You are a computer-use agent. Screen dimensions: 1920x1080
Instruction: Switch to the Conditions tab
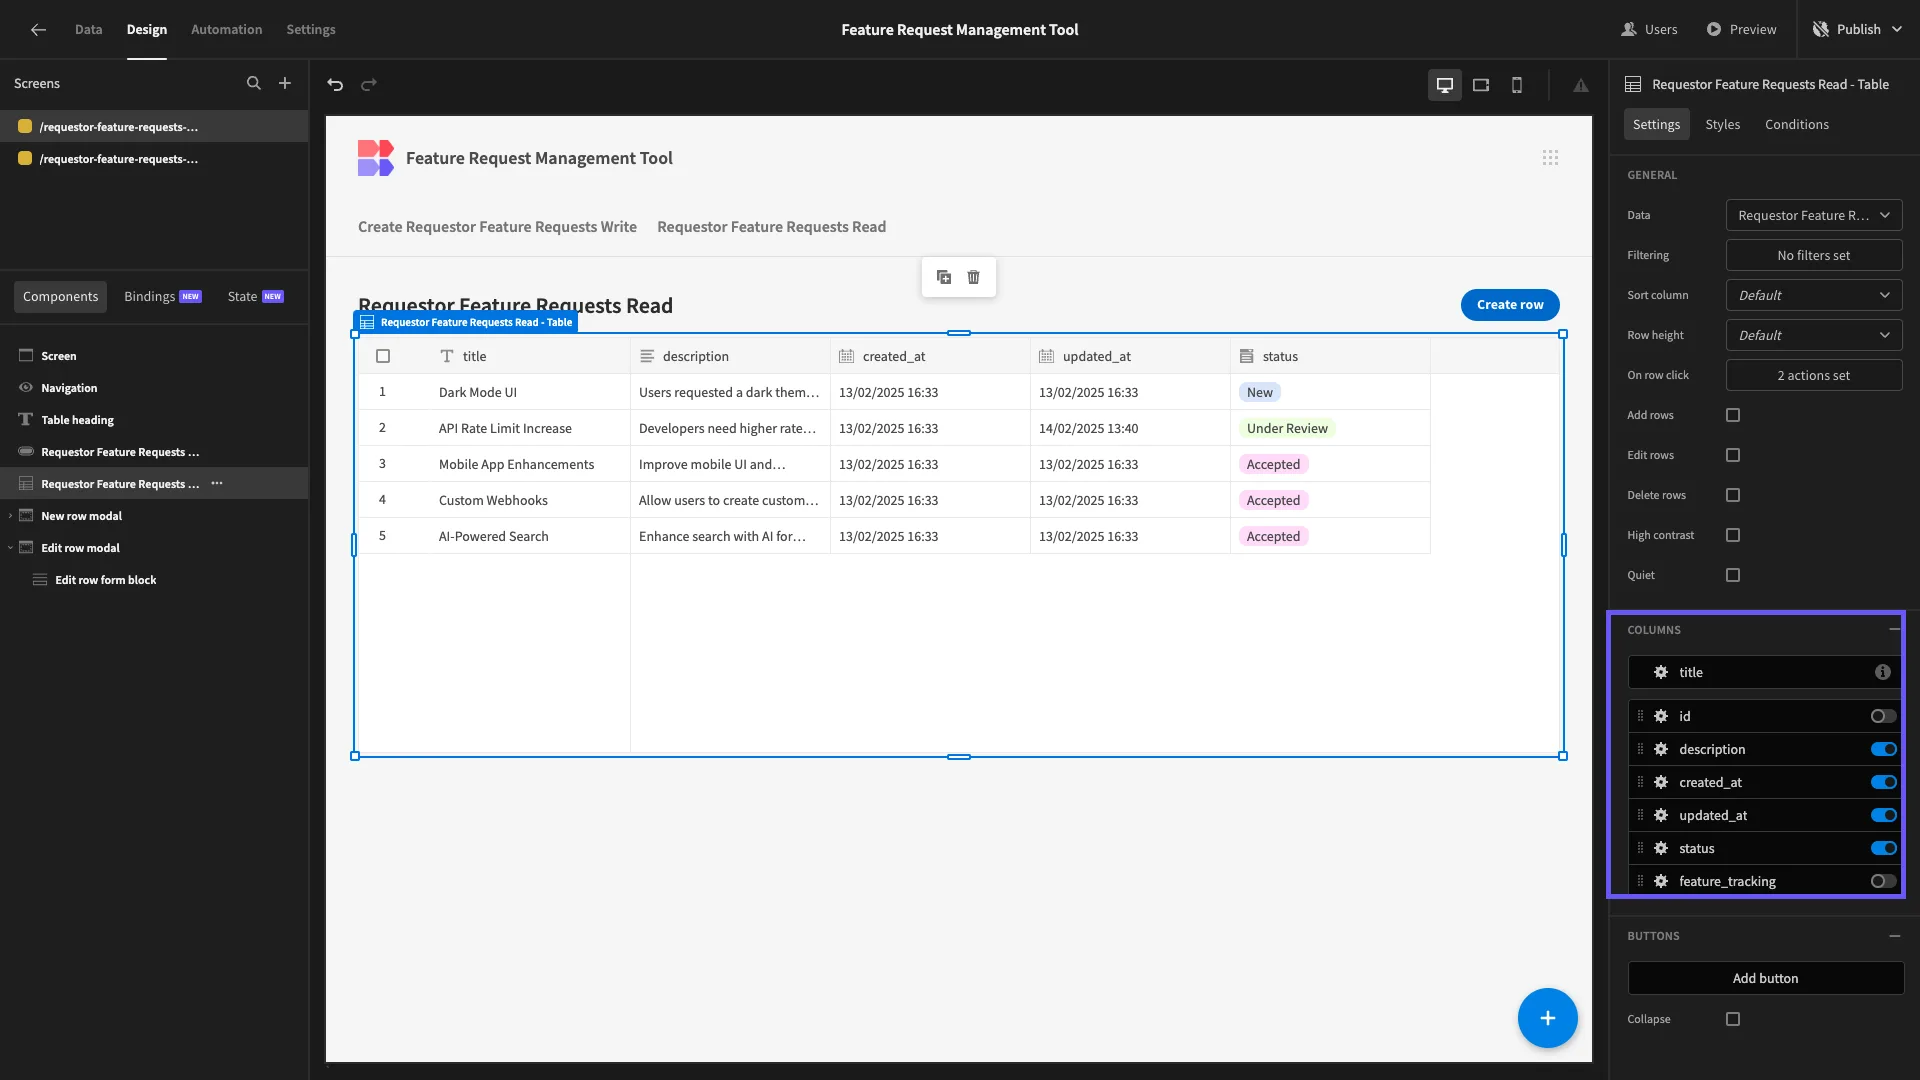click(x=1796, y=124)
